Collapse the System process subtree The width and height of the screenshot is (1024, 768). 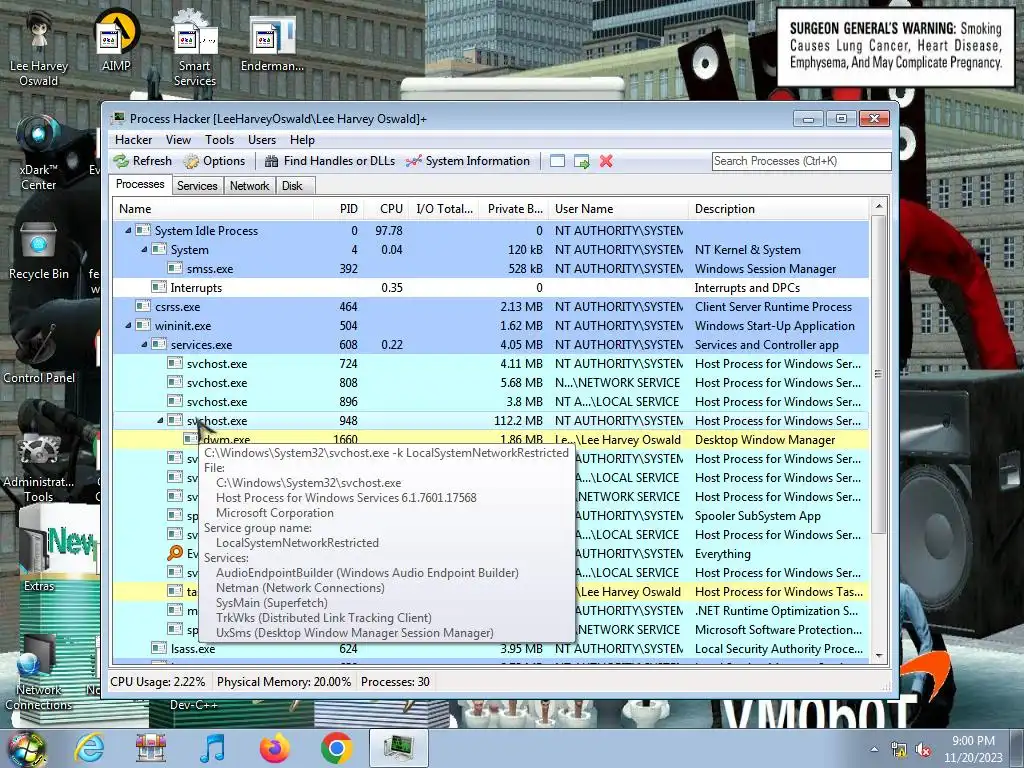coord(144,249)
